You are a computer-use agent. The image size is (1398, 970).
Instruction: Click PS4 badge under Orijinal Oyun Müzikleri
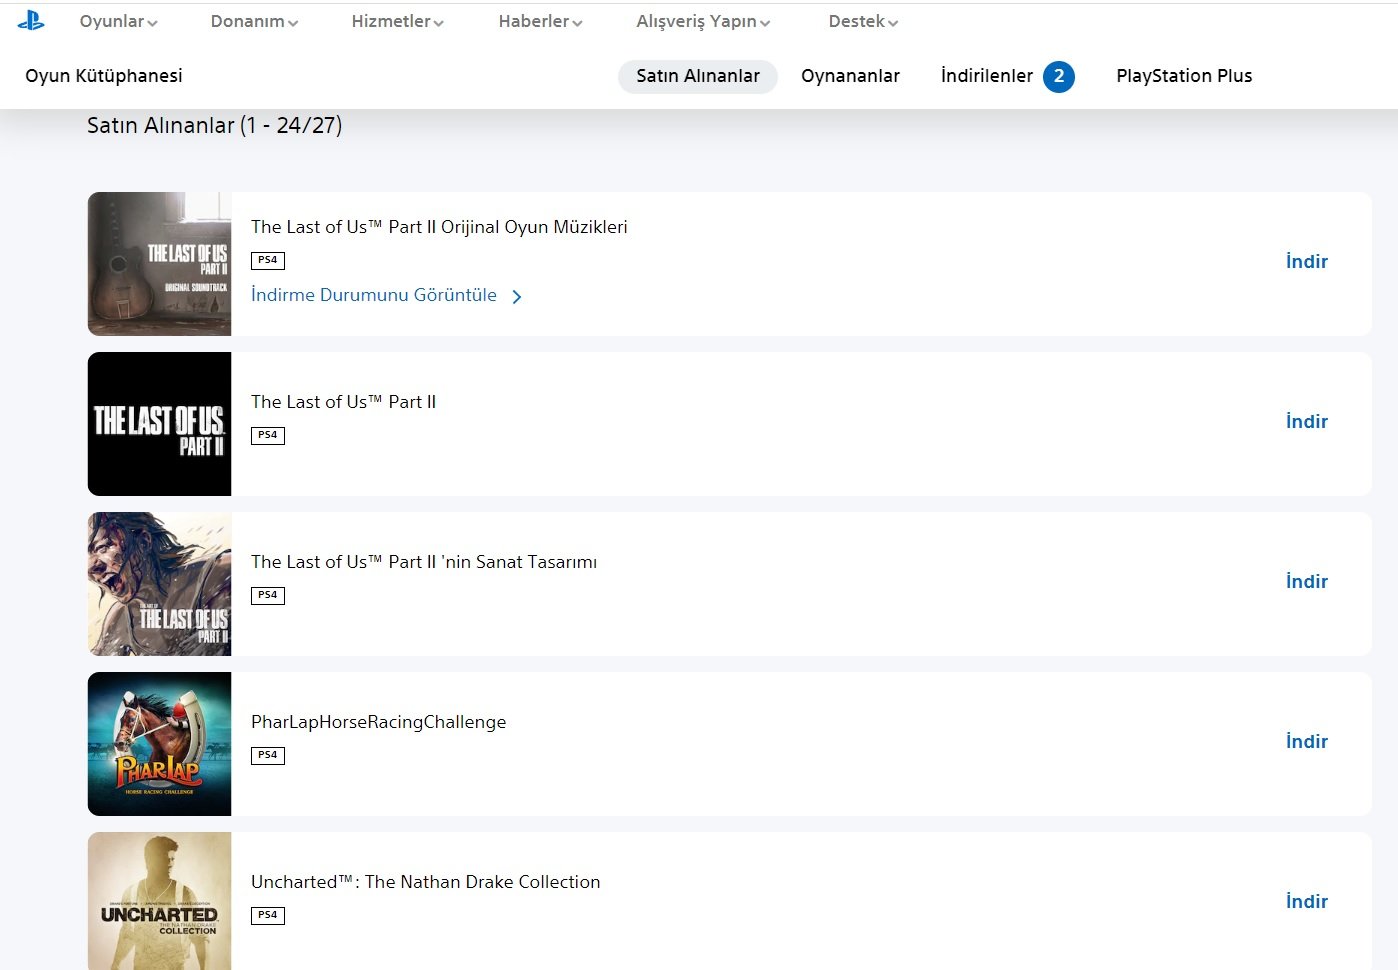[268, 261]
